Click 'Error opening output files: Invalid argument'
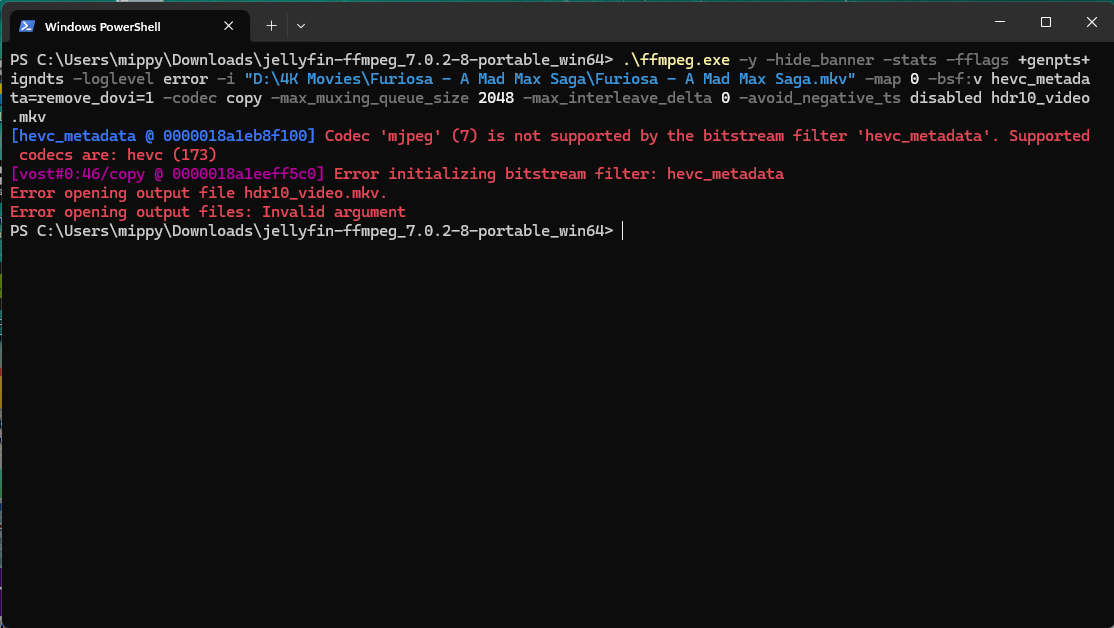Image resolution: width=1114 pixels, height=628 pixels. [207, 212]
